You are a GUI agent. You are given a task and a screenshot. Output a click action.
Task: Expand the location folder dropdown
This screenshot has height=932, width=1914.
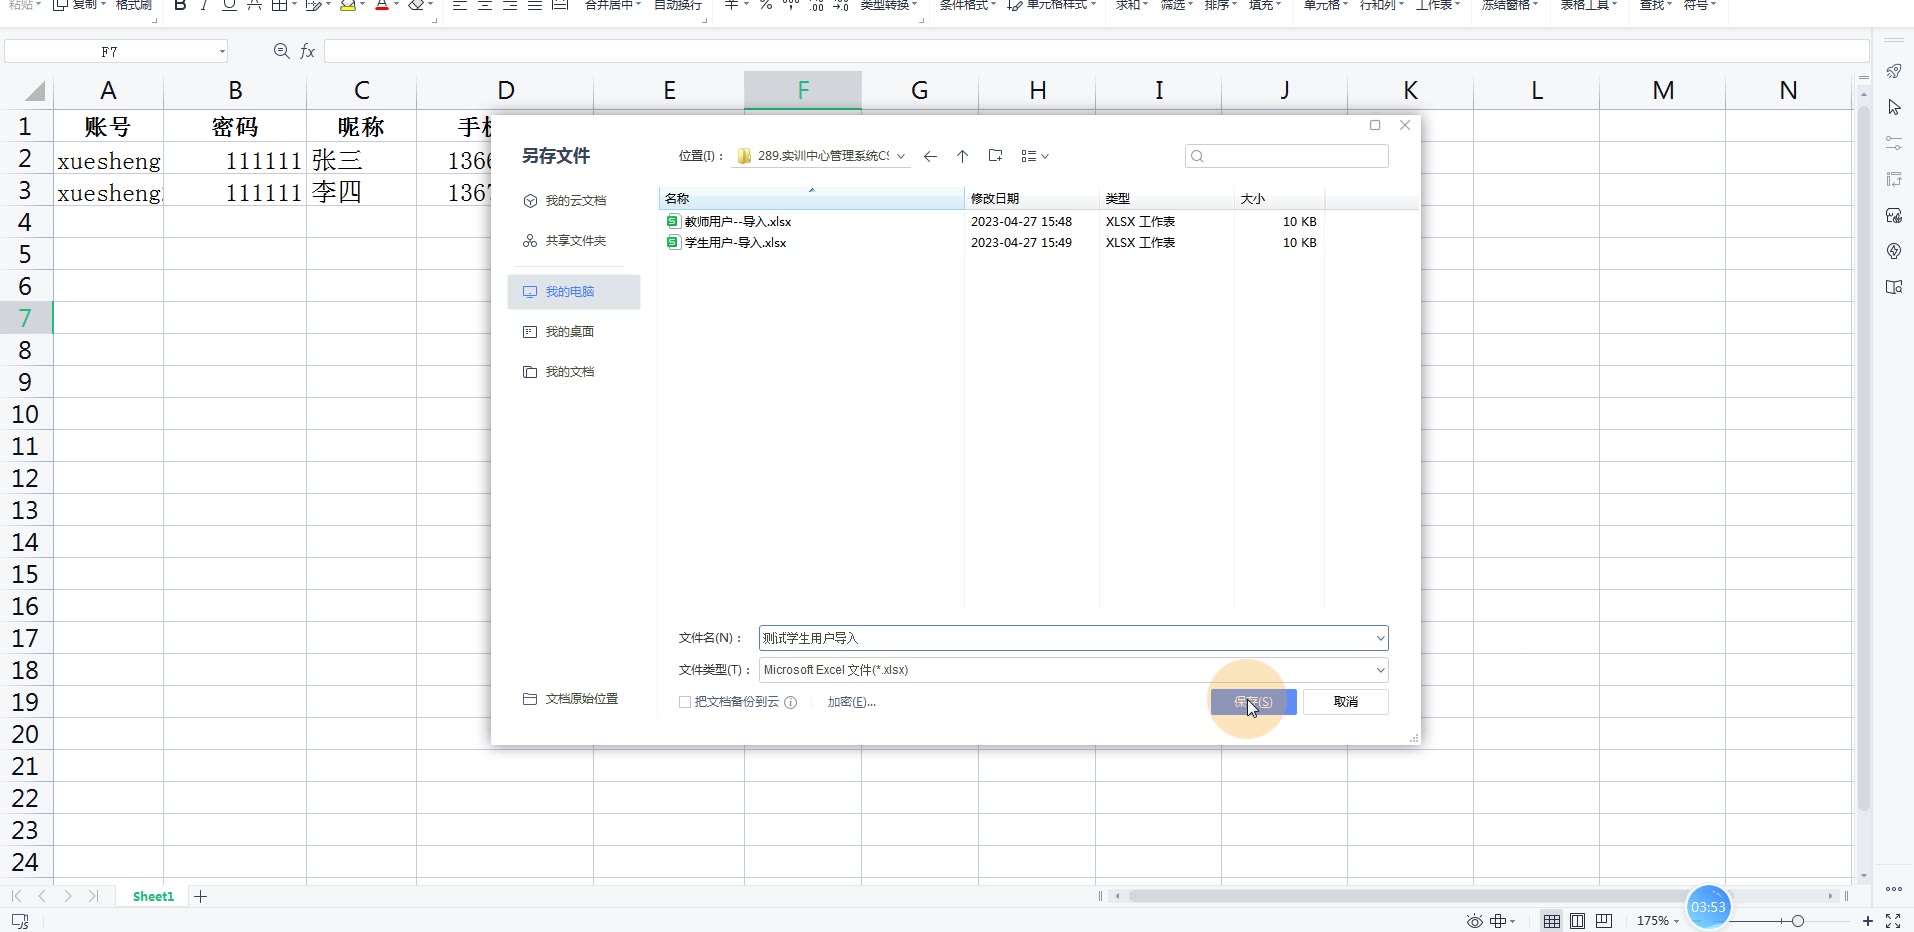coord(901,156)
